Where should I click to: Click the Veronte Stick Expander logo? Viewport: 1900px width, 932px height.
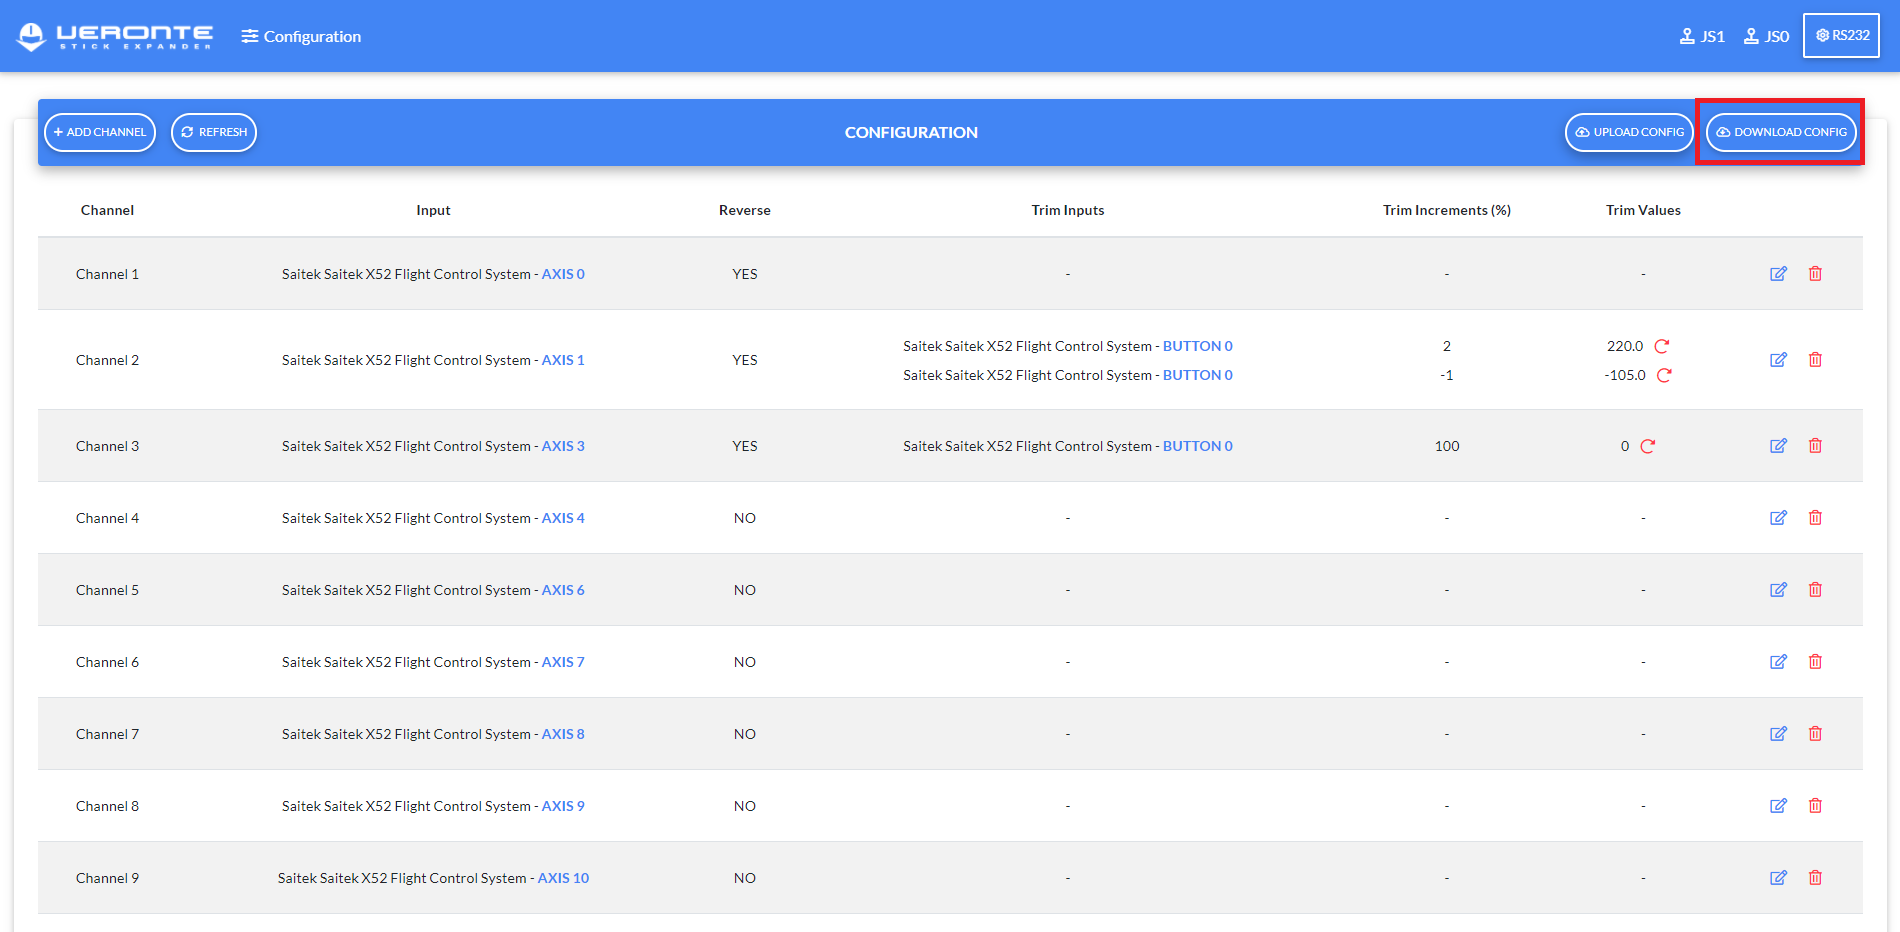[x=115, y=36]
